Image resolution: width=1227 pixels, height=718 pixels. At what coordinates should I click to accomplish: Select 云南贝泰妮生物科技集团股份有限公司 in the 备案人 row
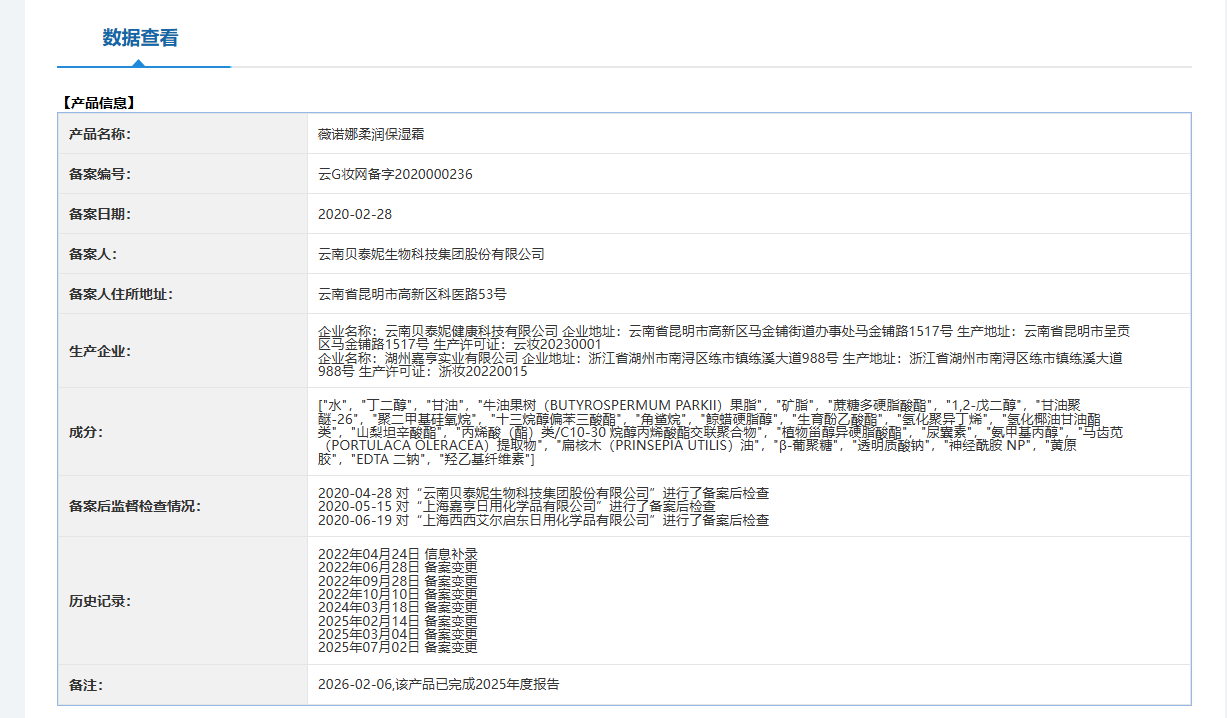coord(431,254)
